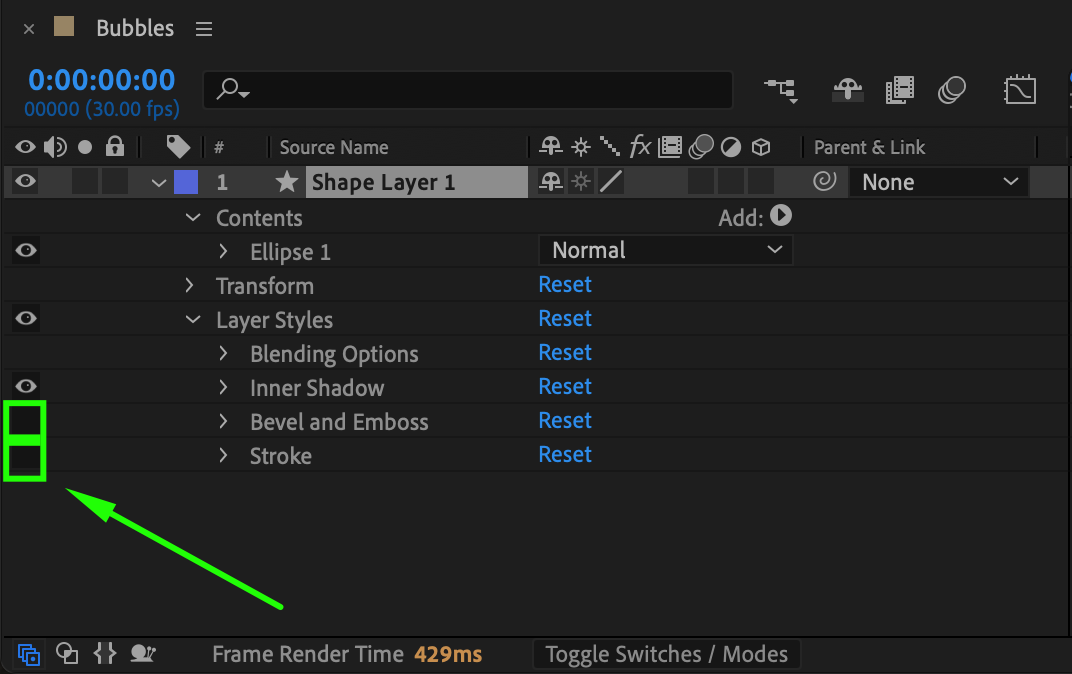1072x674 pixels.
Task: Open the Graph Editor icon
Action: point(1019,91)
